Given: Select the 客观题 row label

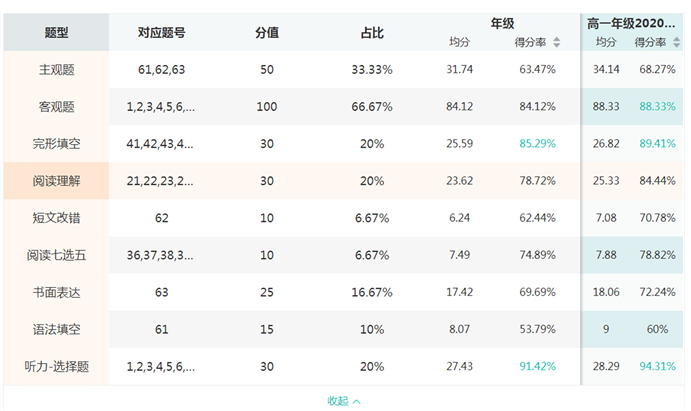Looking at the screenshot, I should pos(57,107).
